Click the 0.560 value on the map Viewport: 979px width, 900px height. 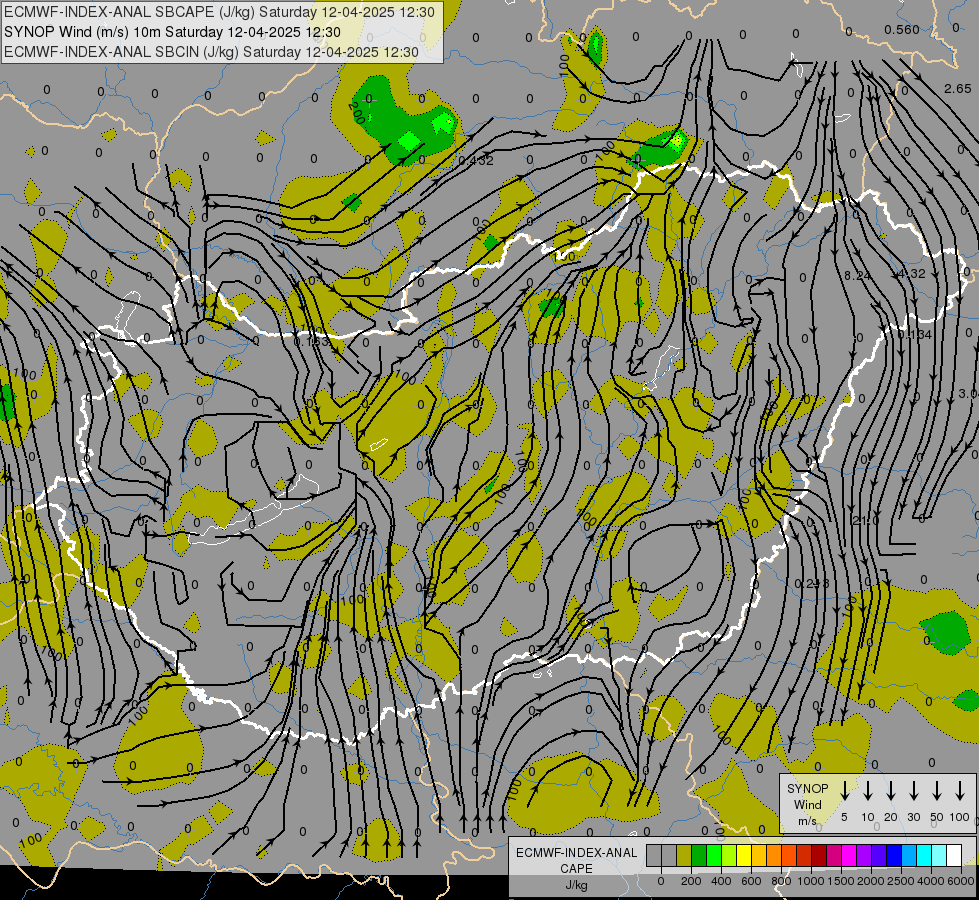coord(902,30)
